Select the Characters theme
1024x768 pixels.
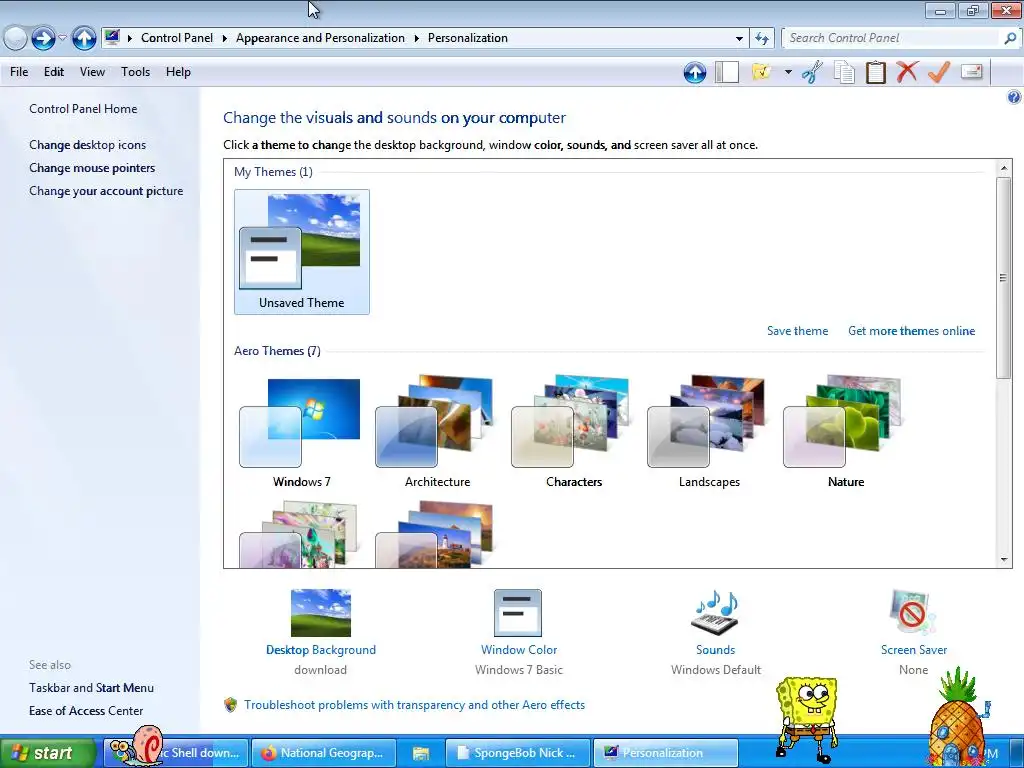click(x=573, y=431)
